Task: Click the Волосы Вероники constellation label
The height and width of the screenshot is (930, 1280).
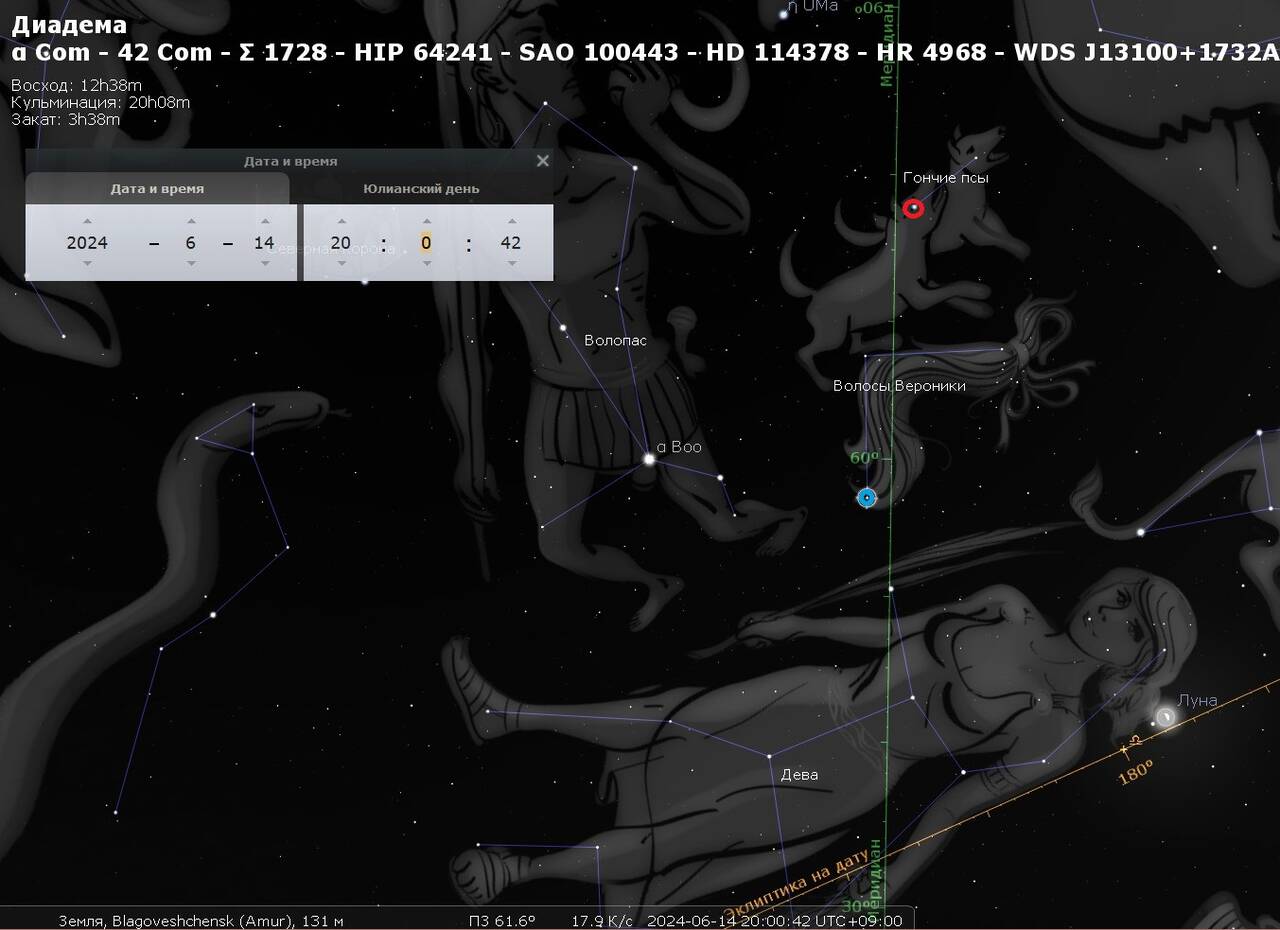Action: 899,385
